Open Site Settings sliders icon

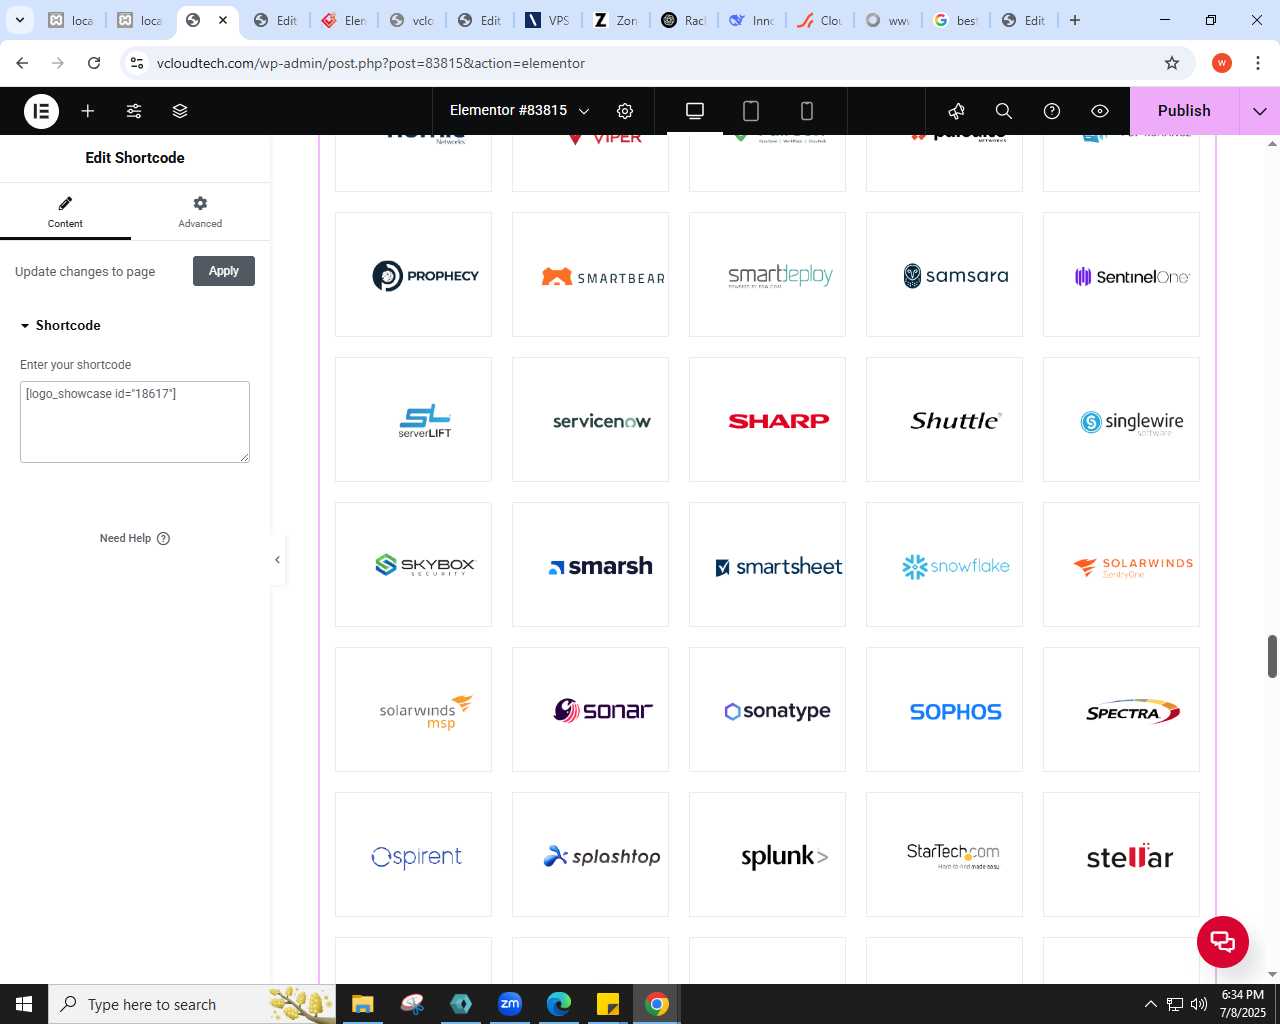(x=134, y=111)
